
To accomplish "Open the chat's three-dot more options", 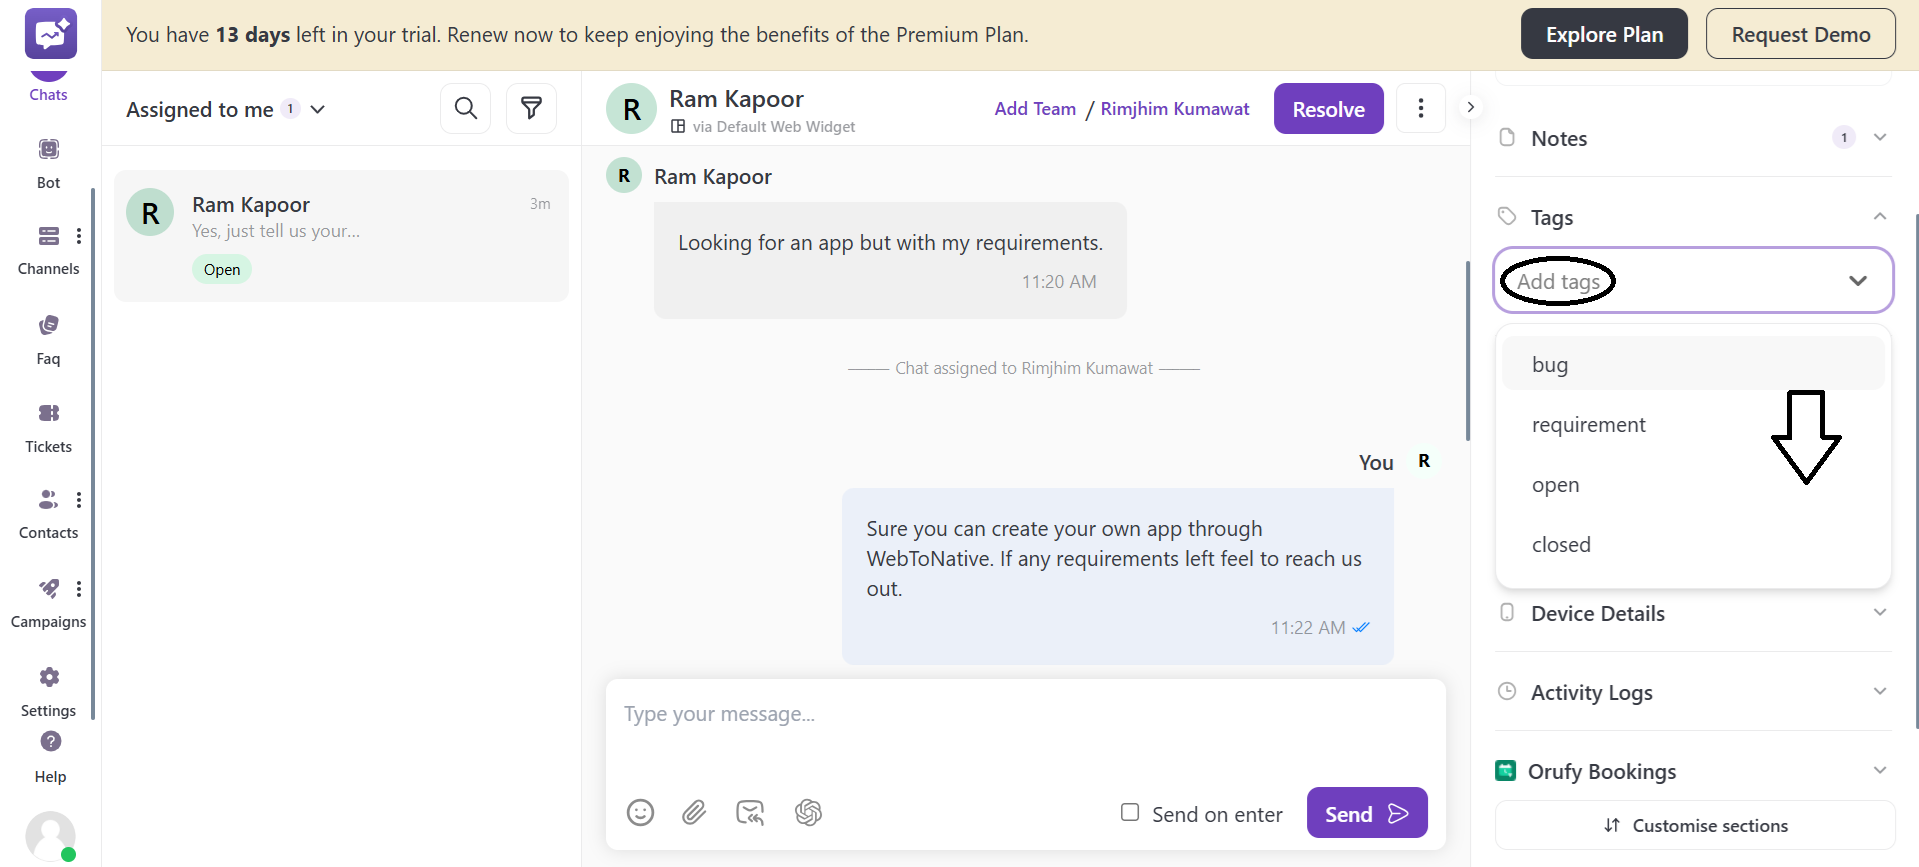I will coord(1420,108).
